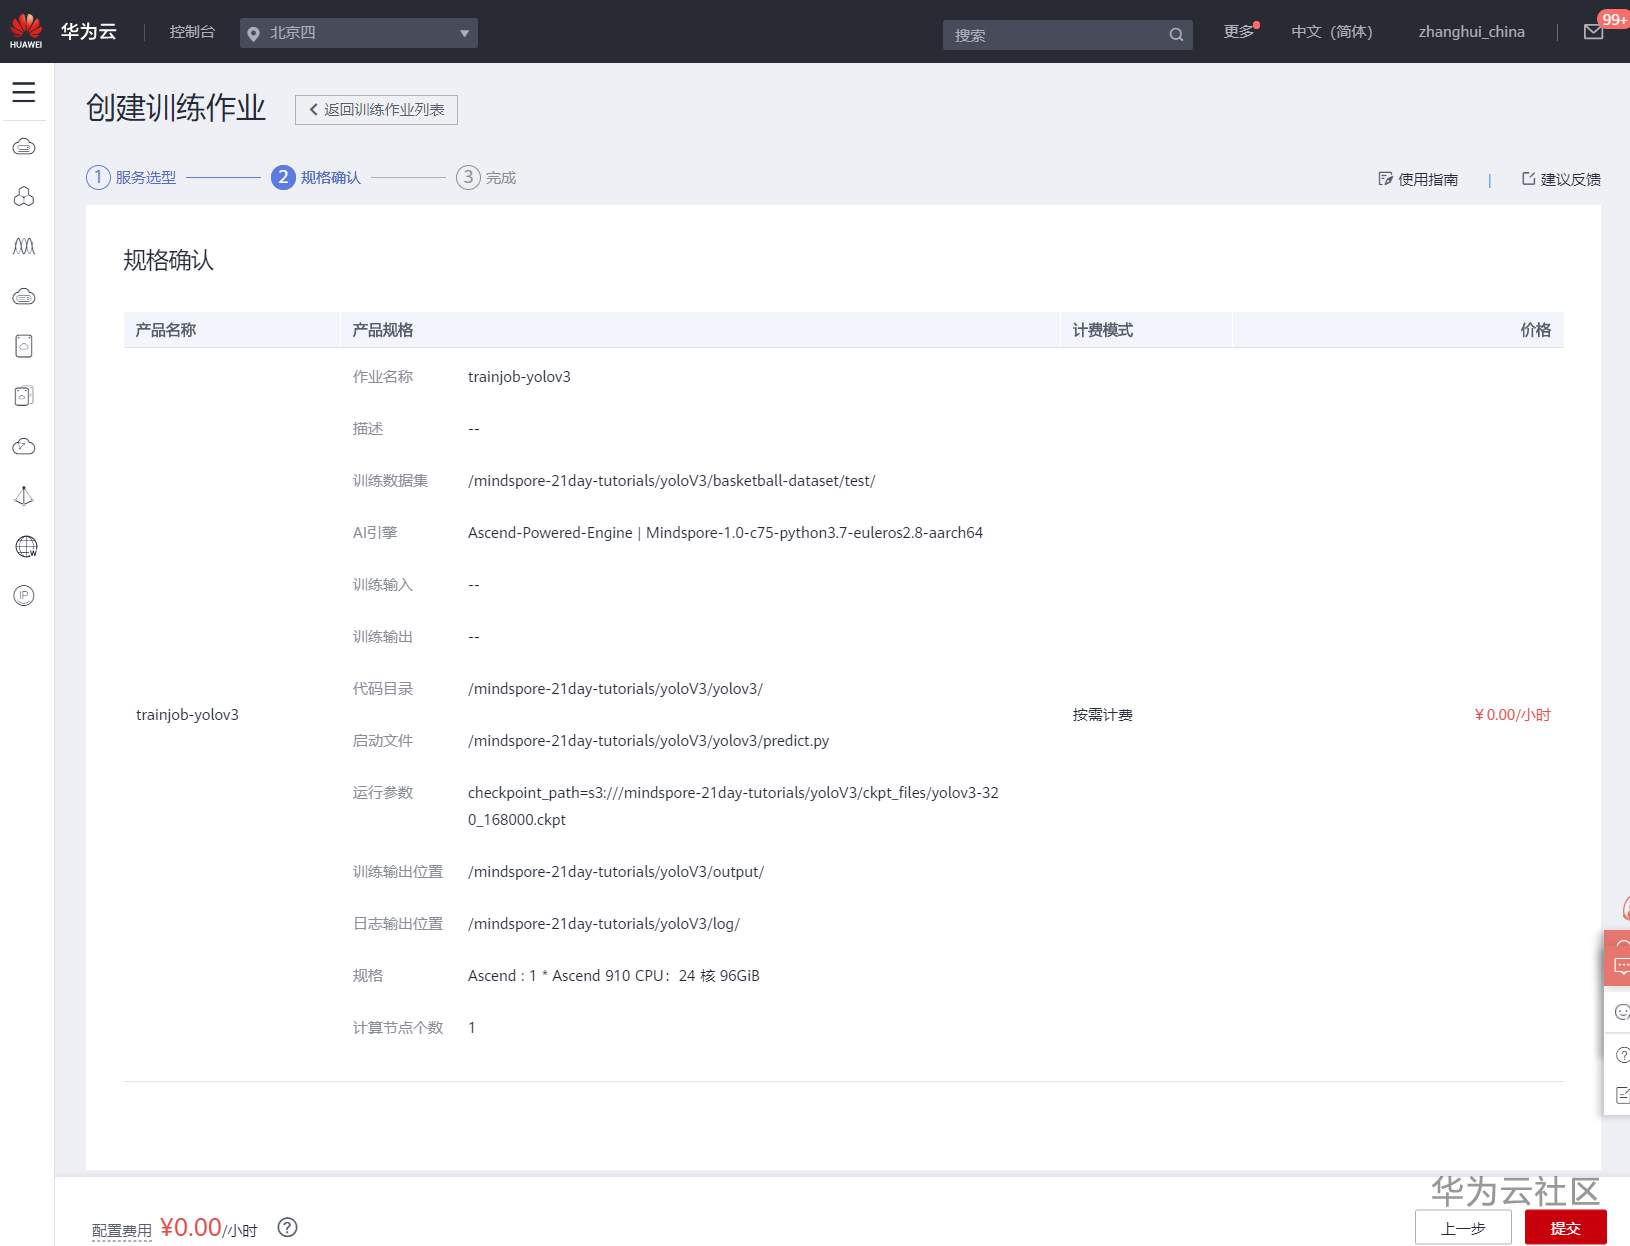Screen dimensions: 1630x1246
Task: Open the 中文 (简体) language menu
Action: coord(1332,32)
